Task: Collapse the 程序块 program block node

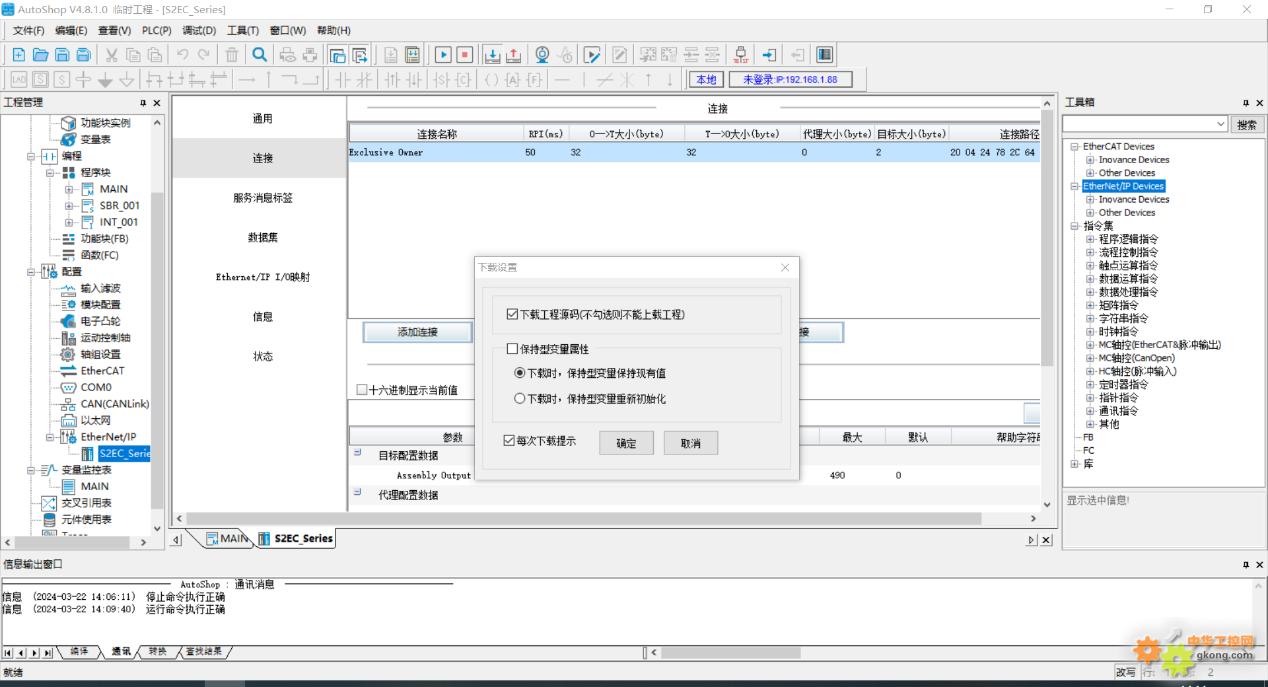Action: (51, 173)
